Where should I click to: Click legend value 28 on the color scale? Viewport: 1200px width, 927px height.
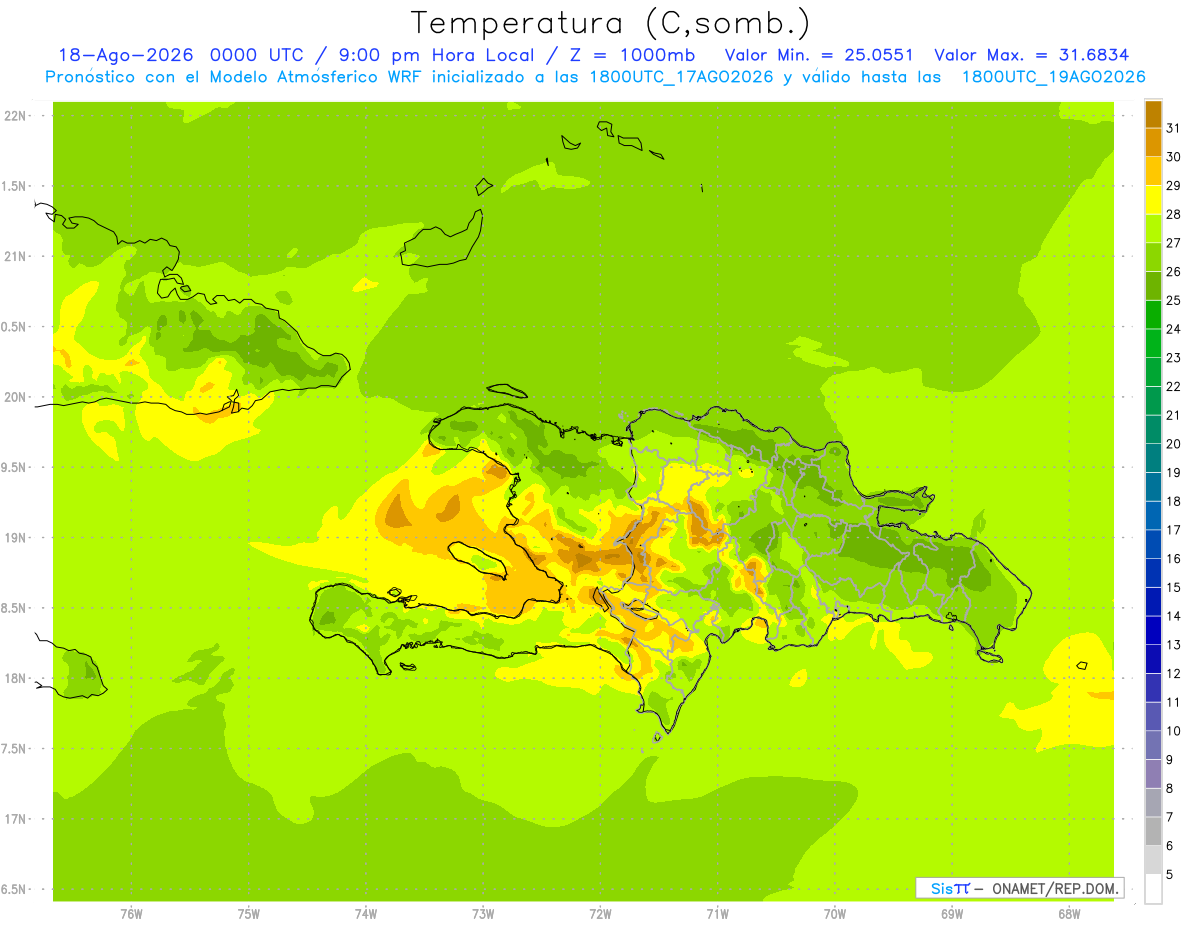click(x=1173, y=214)
